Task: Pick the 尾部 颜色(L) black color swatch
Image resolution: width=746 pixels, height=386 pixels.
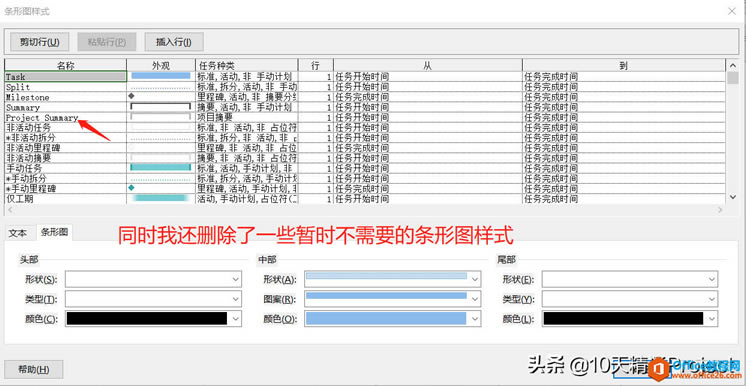Action: (x=623, y=319)
